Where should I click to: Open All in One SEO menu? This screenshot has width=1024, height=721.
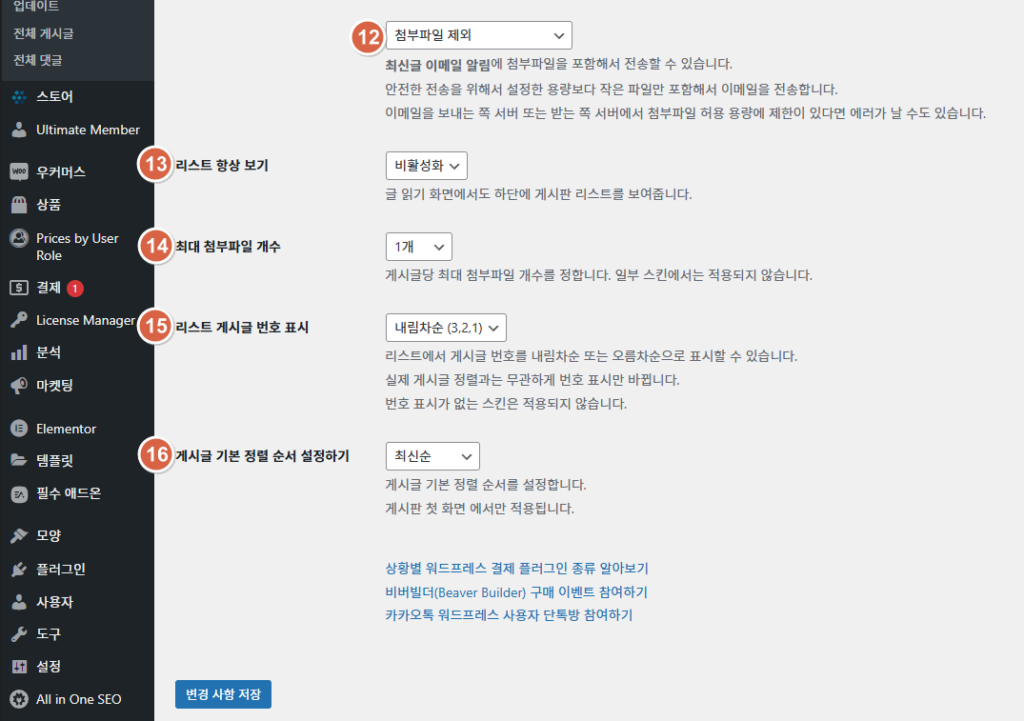[x=77, y=699]
